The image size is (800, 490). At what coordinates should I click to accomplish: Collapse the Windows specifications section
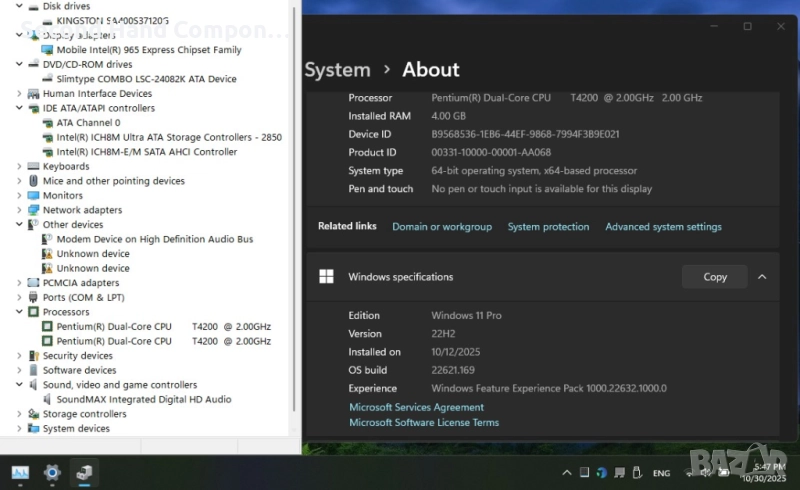tap(762, 277)
